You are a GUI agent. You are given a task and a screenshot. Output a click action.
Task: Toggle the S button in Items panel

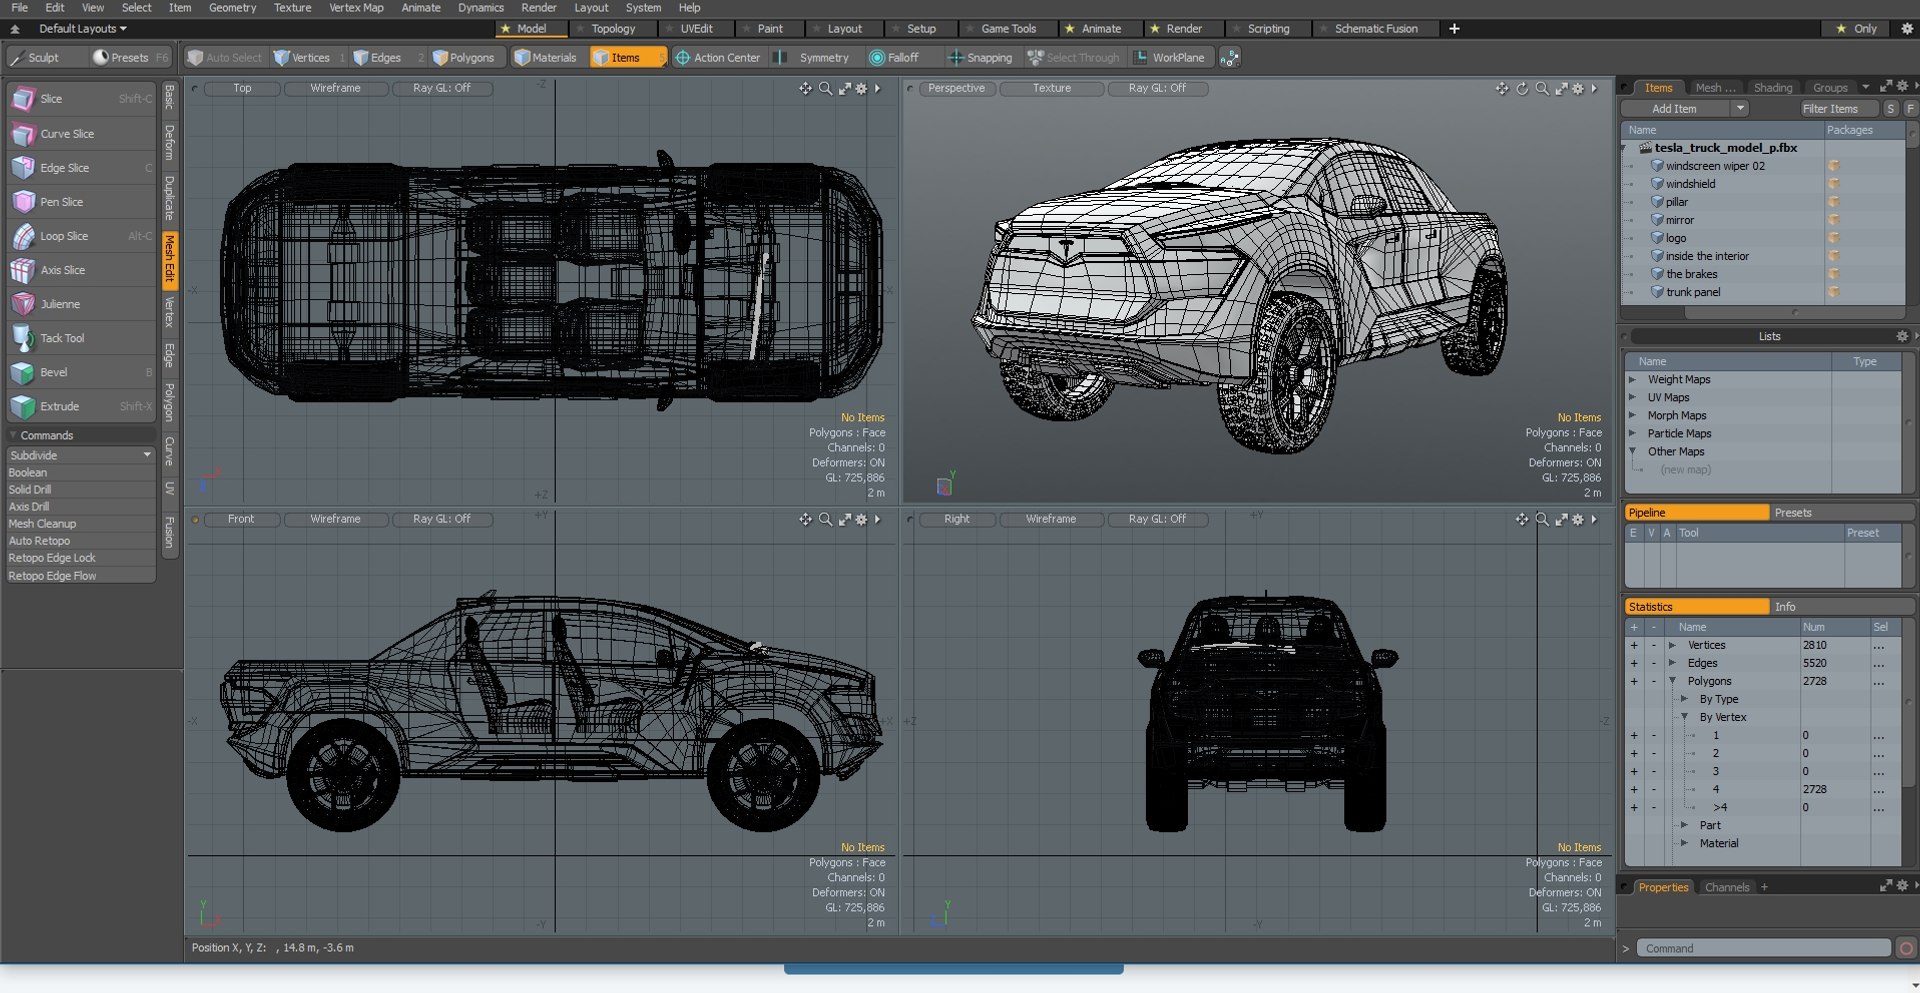[1890, 109]
